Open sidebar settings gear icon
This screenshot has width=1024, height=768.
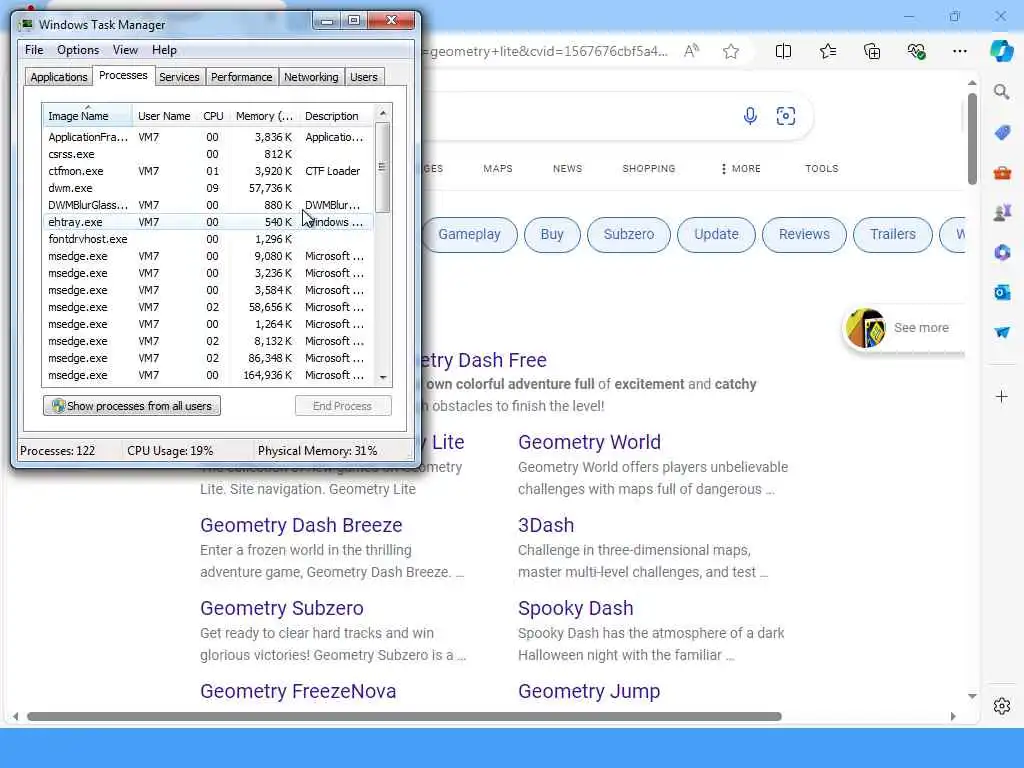pyautogui.click(x=1002, y=706)
